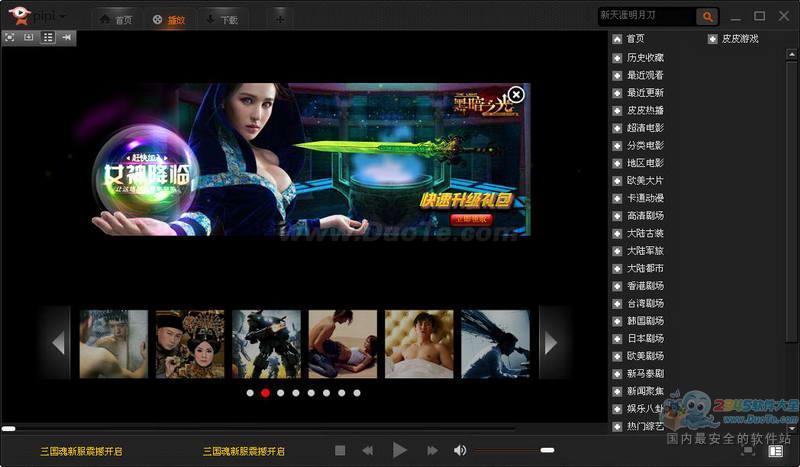Select the last carousel page dot
The image size is (800, 467).
(x=357, y=393)
